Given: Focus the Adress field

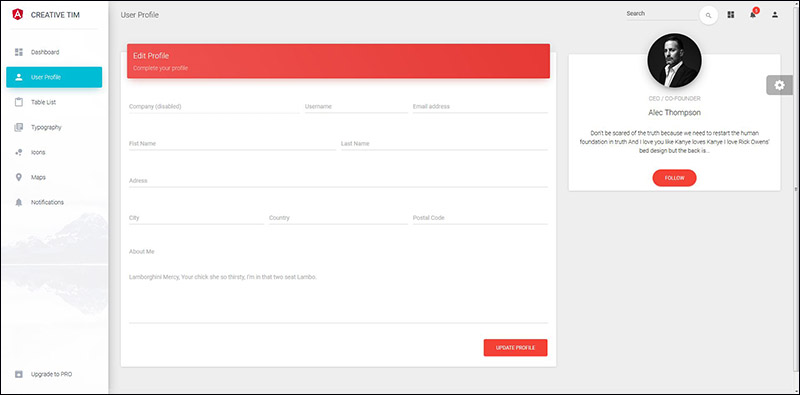Looking at the screenshot, I should [338, 181].
